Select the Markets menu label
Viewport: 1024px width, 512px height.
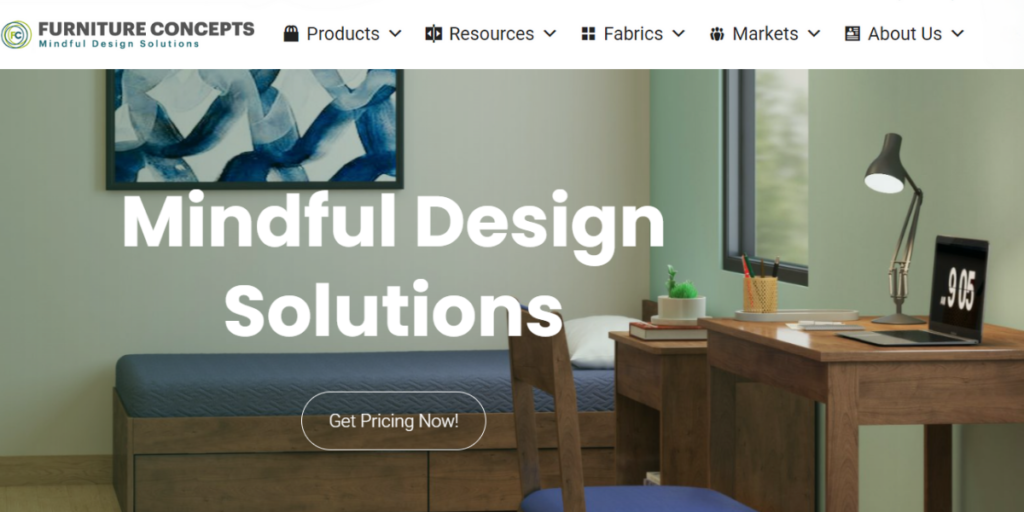[x=765, y=34]
